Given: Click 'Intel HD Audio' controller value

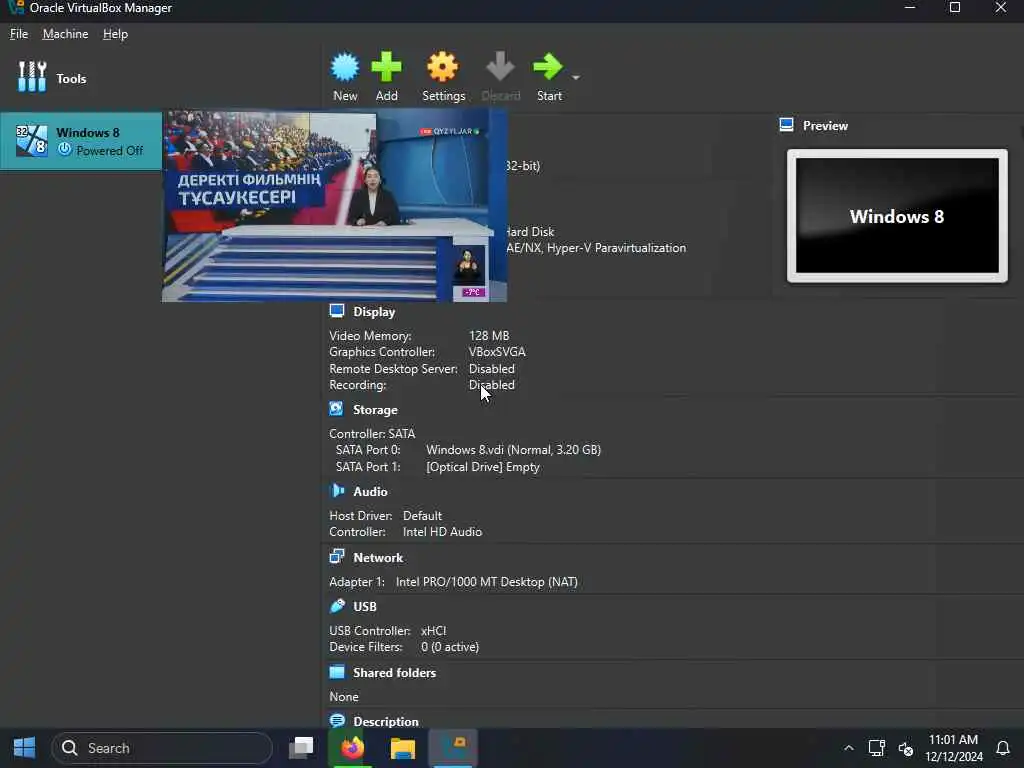Looking at the screenshot, I should click(442, 532).
